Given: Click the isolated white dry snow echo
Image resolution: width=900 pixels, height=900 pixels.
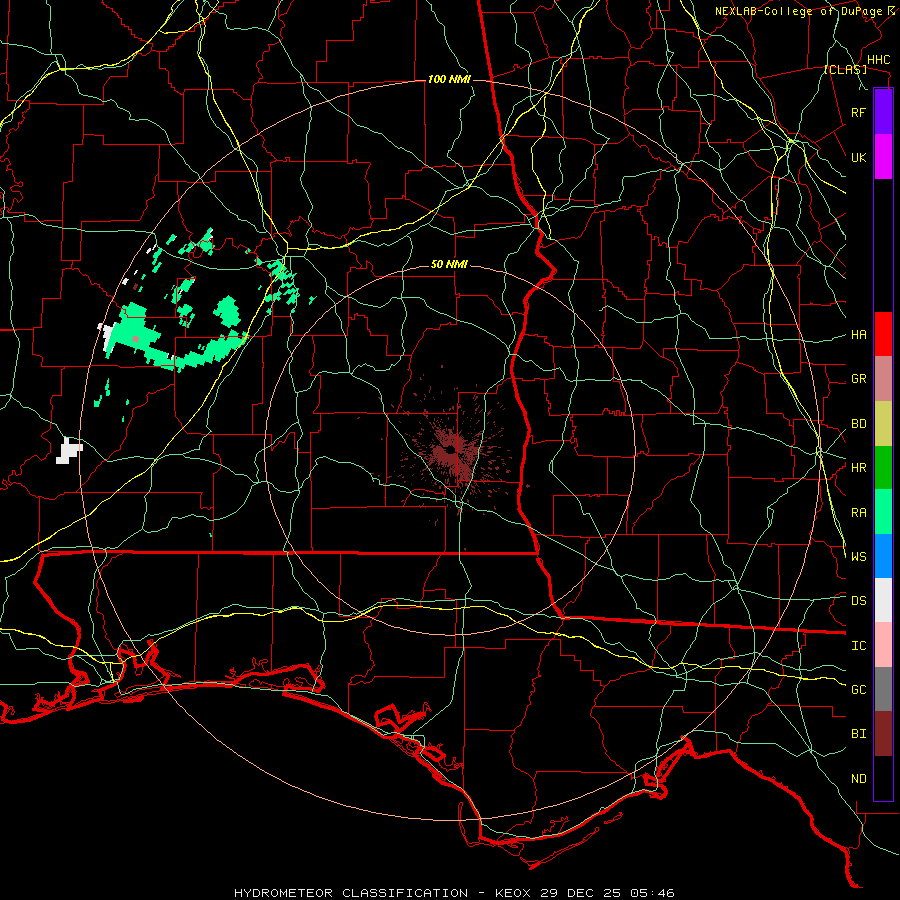Looking at the screenshot, I should (x=69, y=451).
